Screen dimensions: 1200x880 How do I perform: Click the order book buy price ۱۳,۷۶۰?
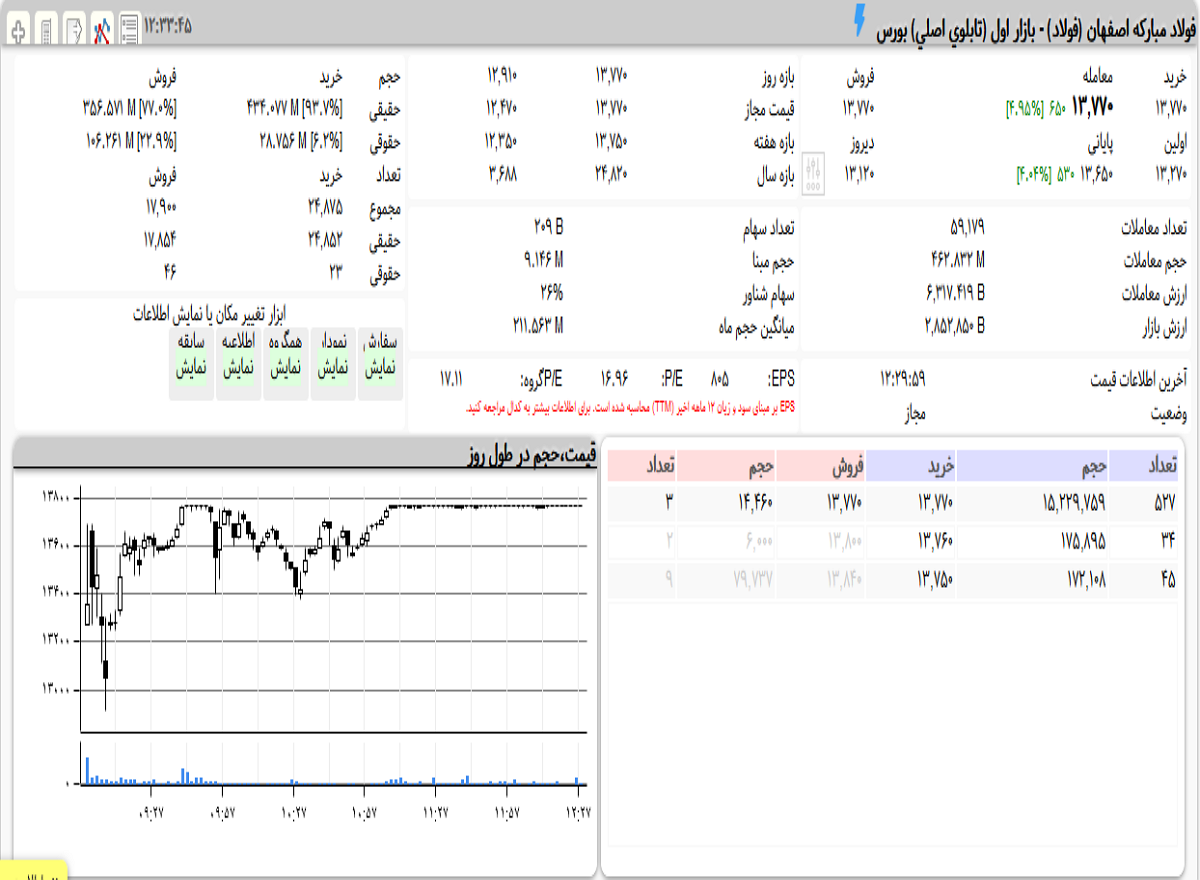(937, 541)
